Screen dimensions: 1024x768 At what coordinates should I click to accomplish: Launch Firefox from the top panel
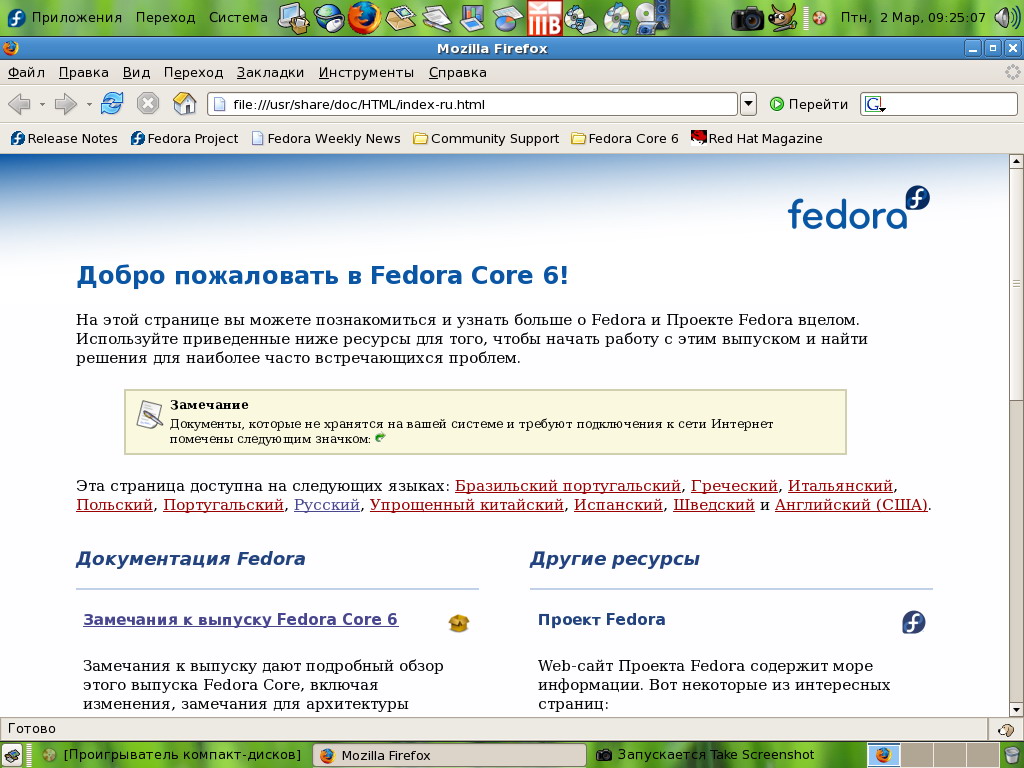(364, 18)
